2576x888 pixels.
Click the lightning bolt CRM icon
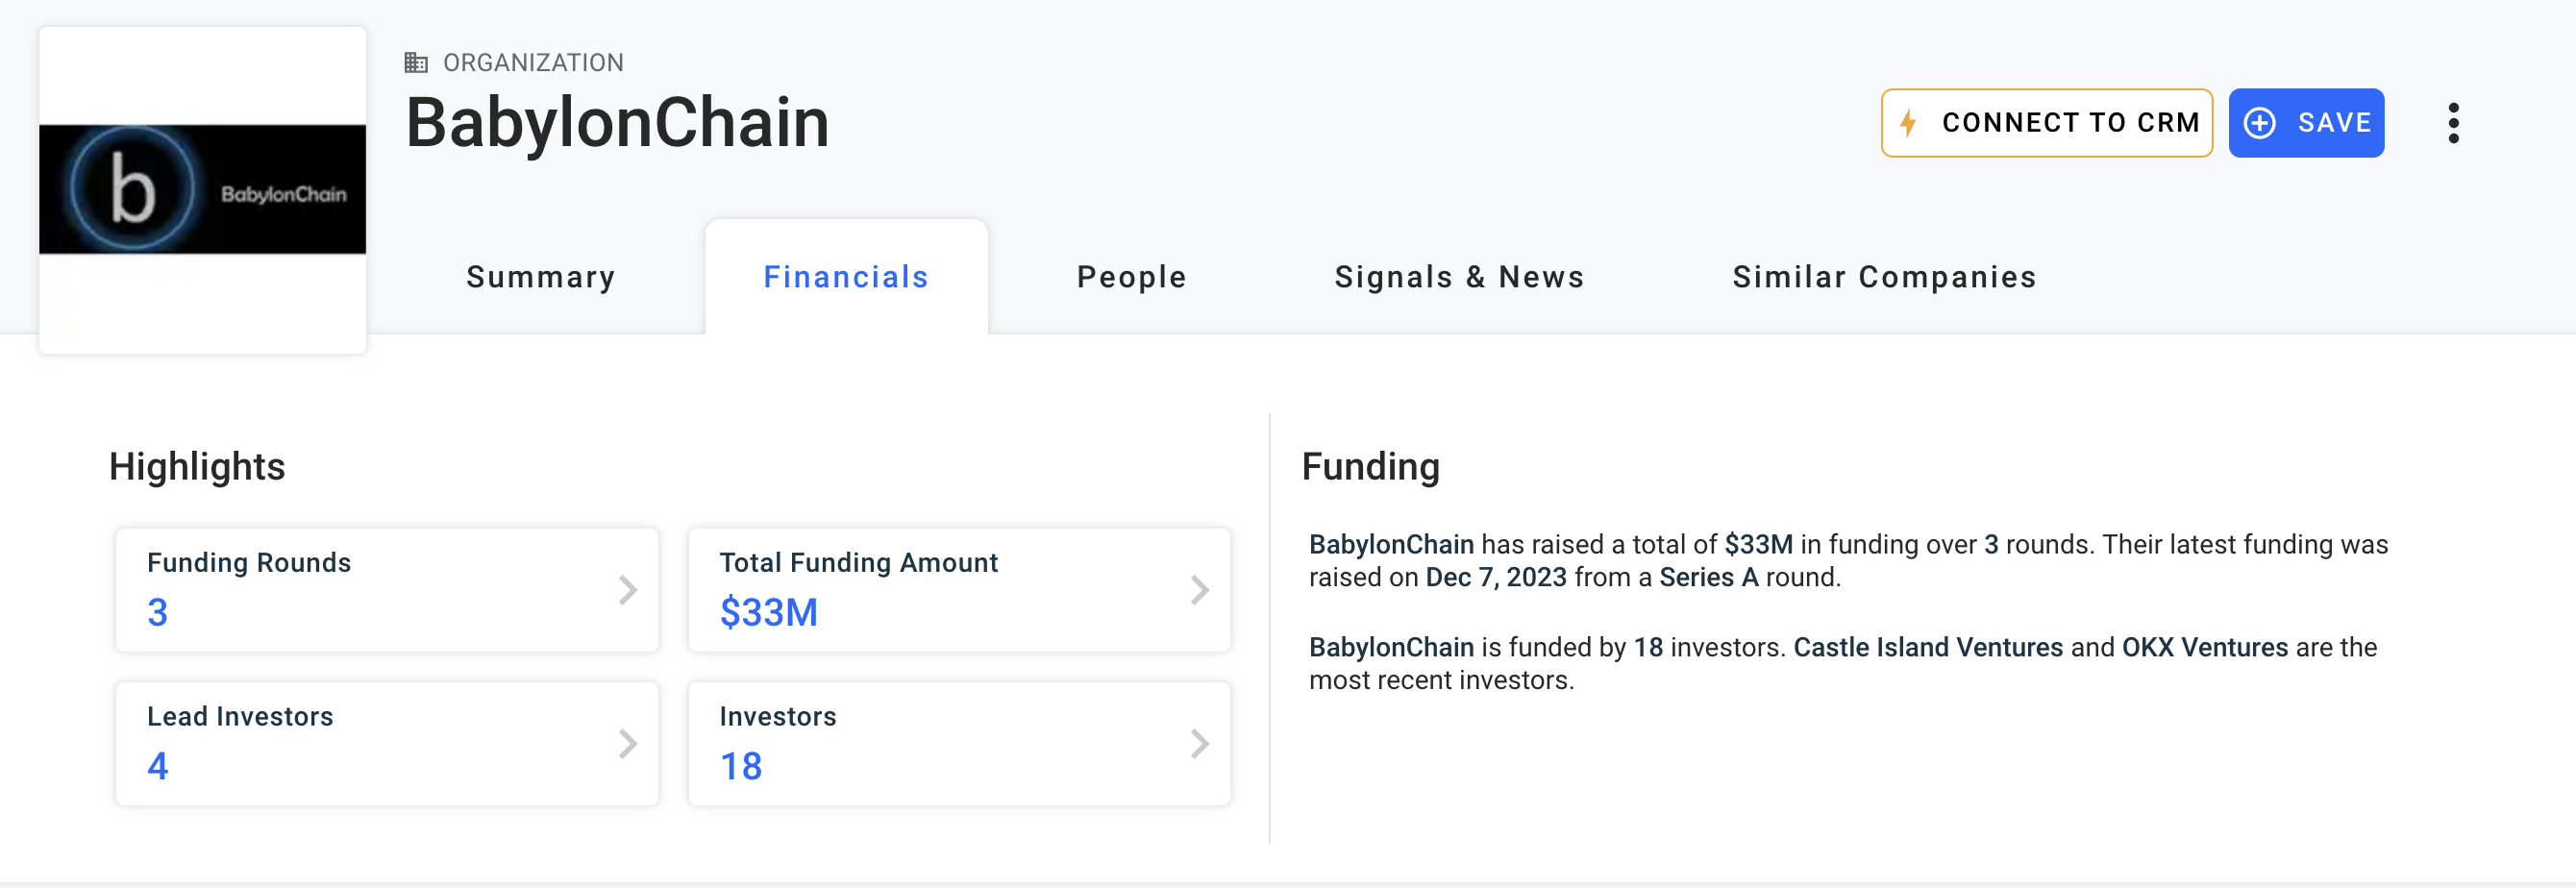click(1908, 123)
